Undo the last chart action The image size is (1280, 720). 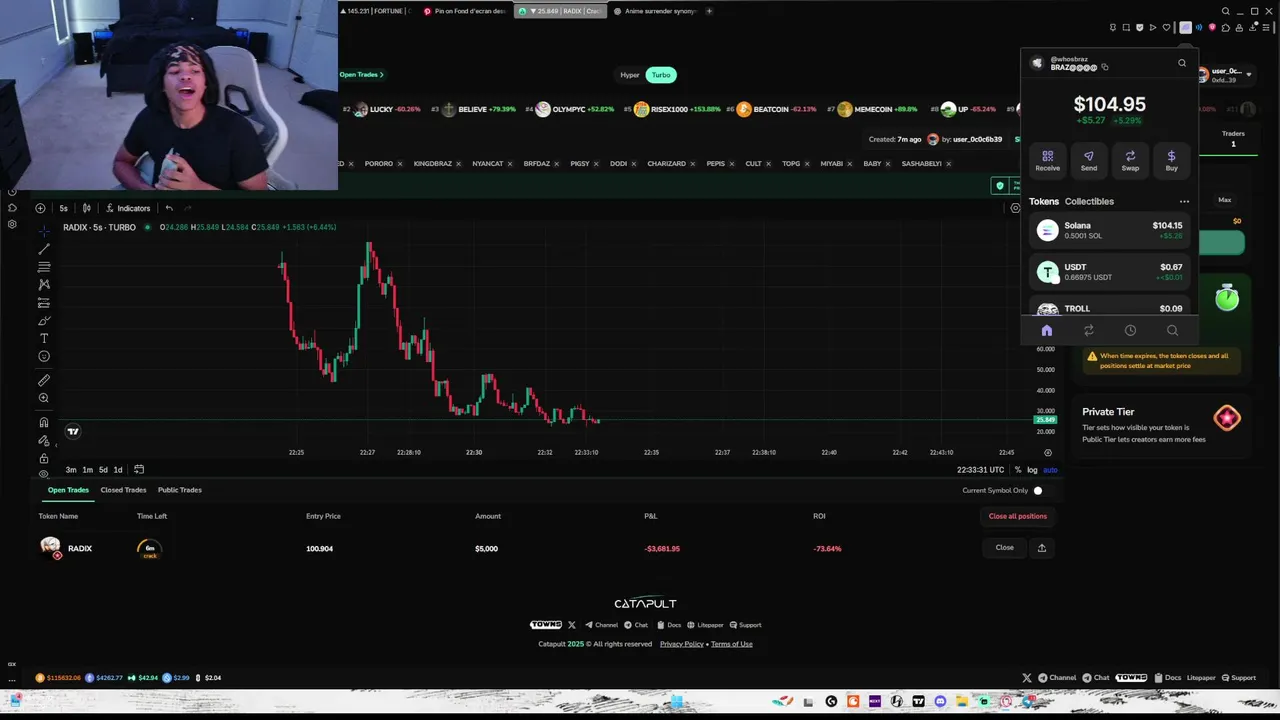point(169,208)
